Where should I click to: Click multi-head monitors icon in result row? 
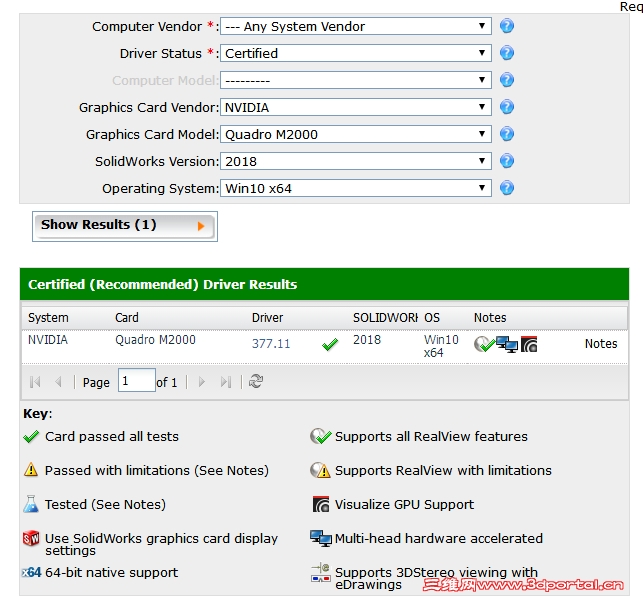507,344
